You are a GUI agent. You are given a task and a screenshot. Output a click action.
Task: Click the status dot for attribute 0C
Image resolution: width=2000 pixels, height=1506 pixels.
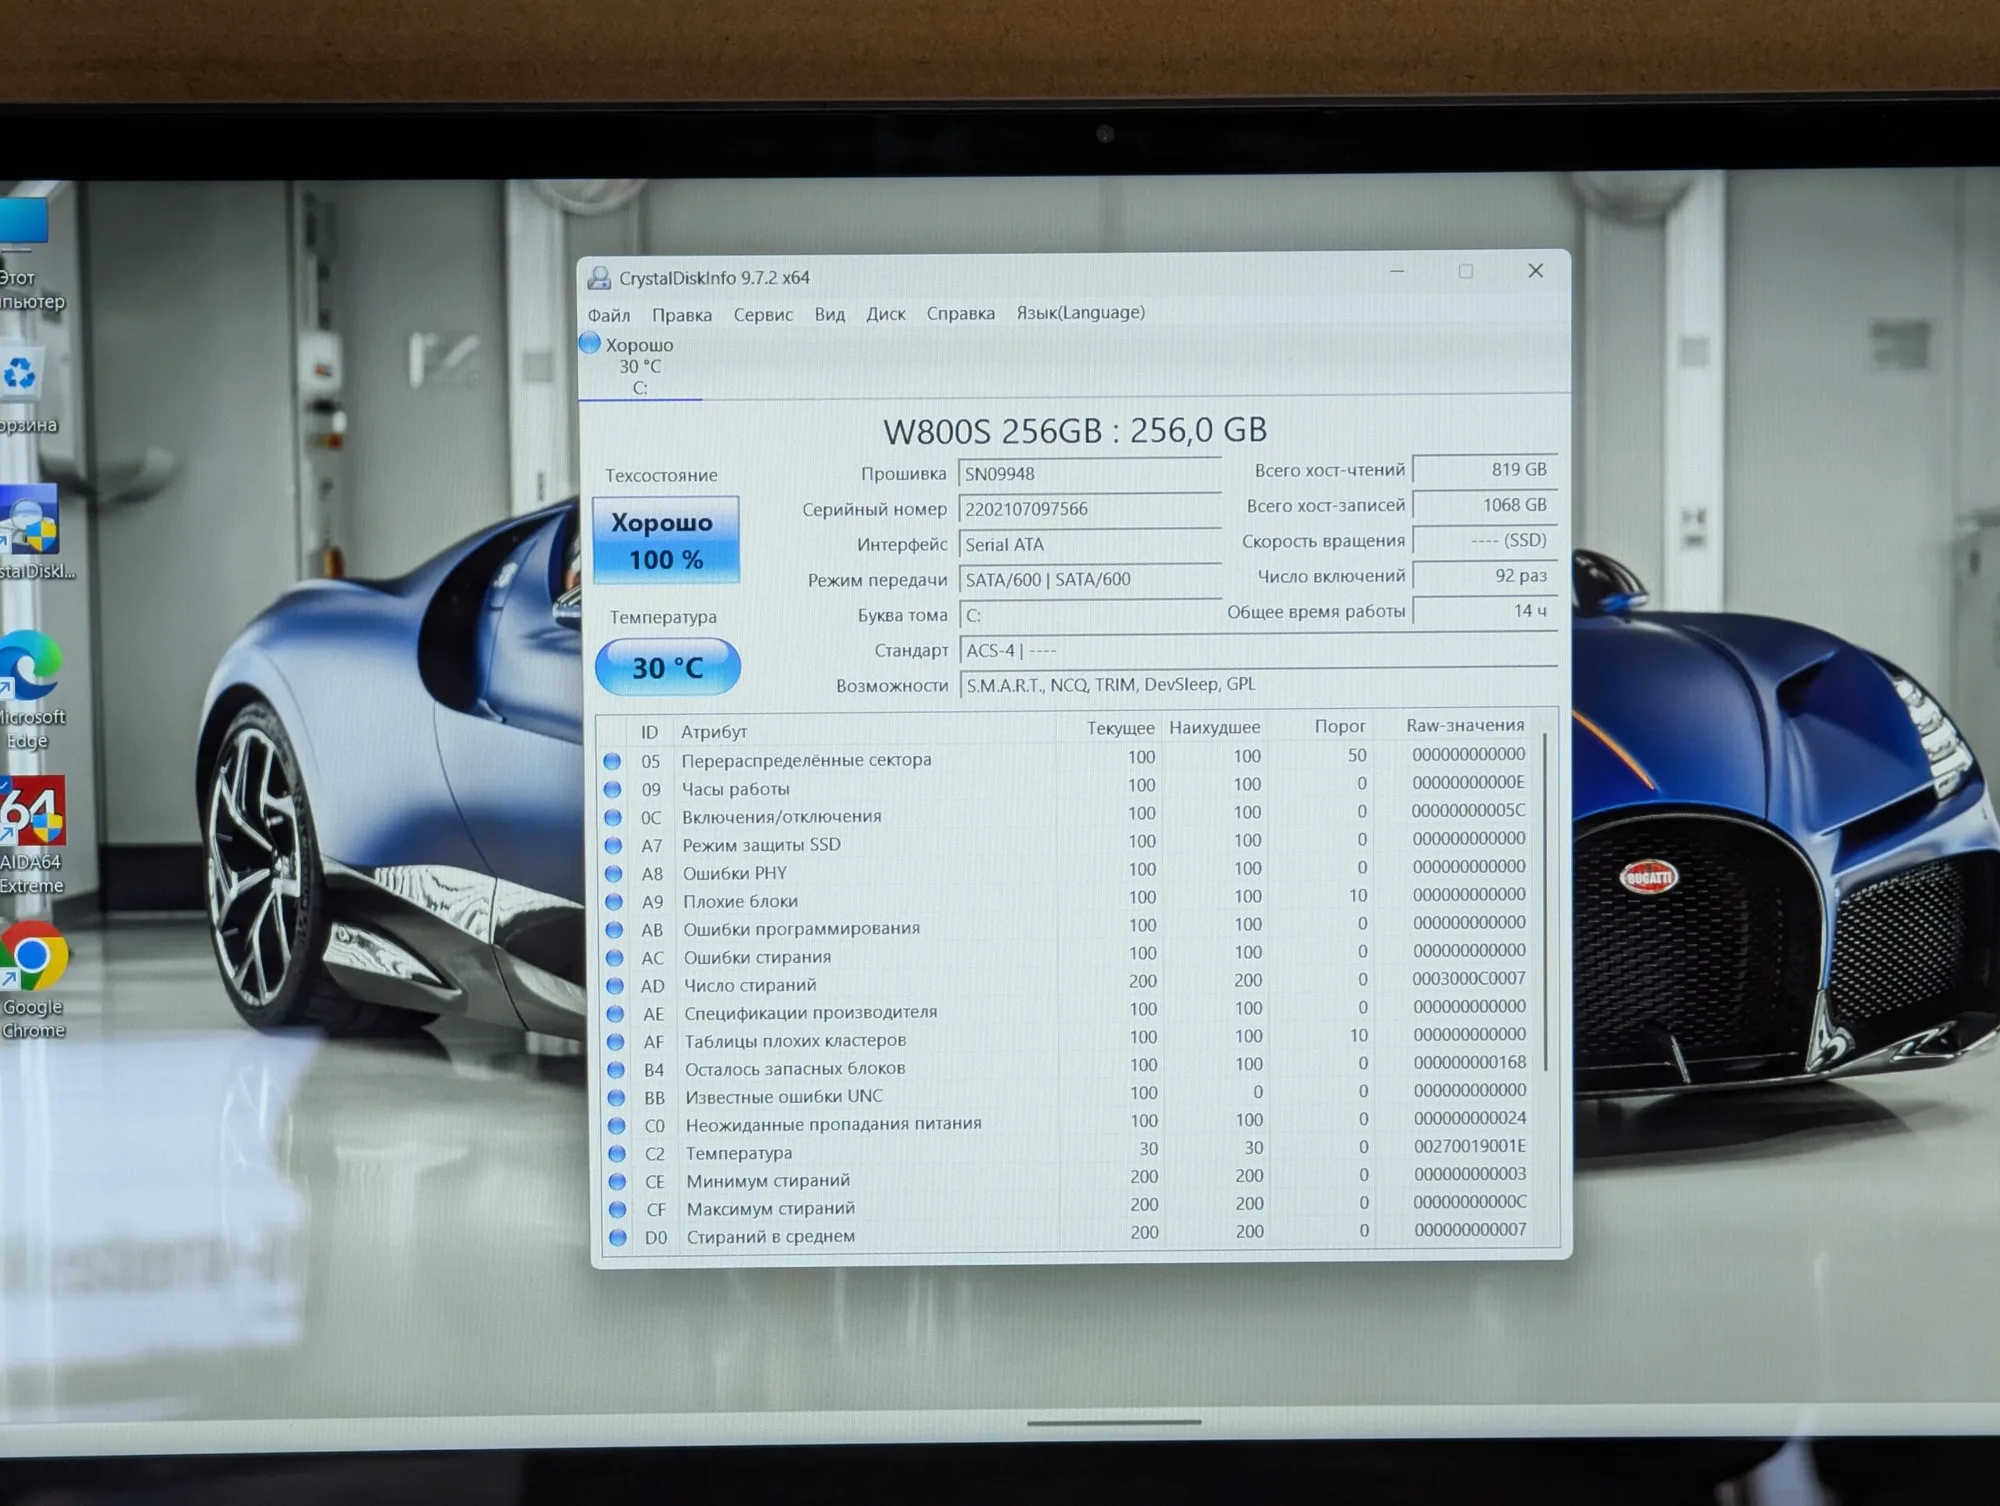coord(613,817)
